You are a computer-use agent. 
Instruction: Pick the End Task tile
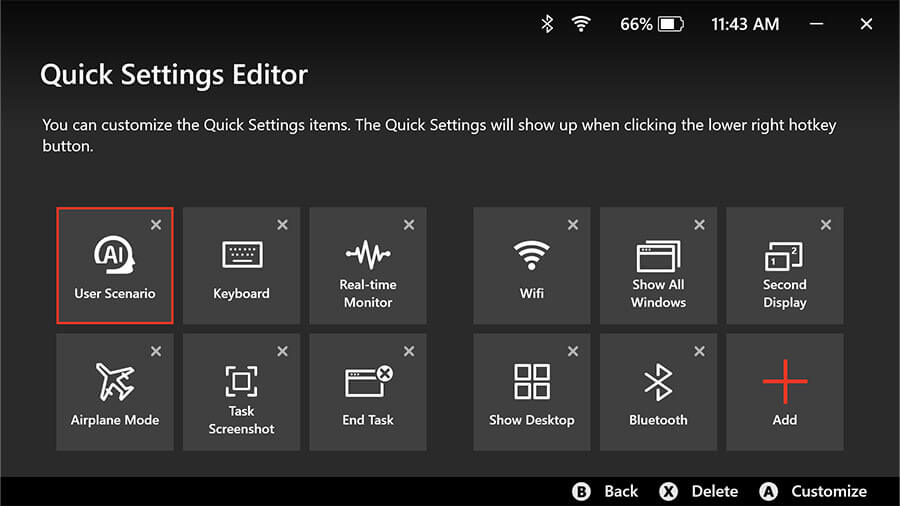(x=367, y=392)
